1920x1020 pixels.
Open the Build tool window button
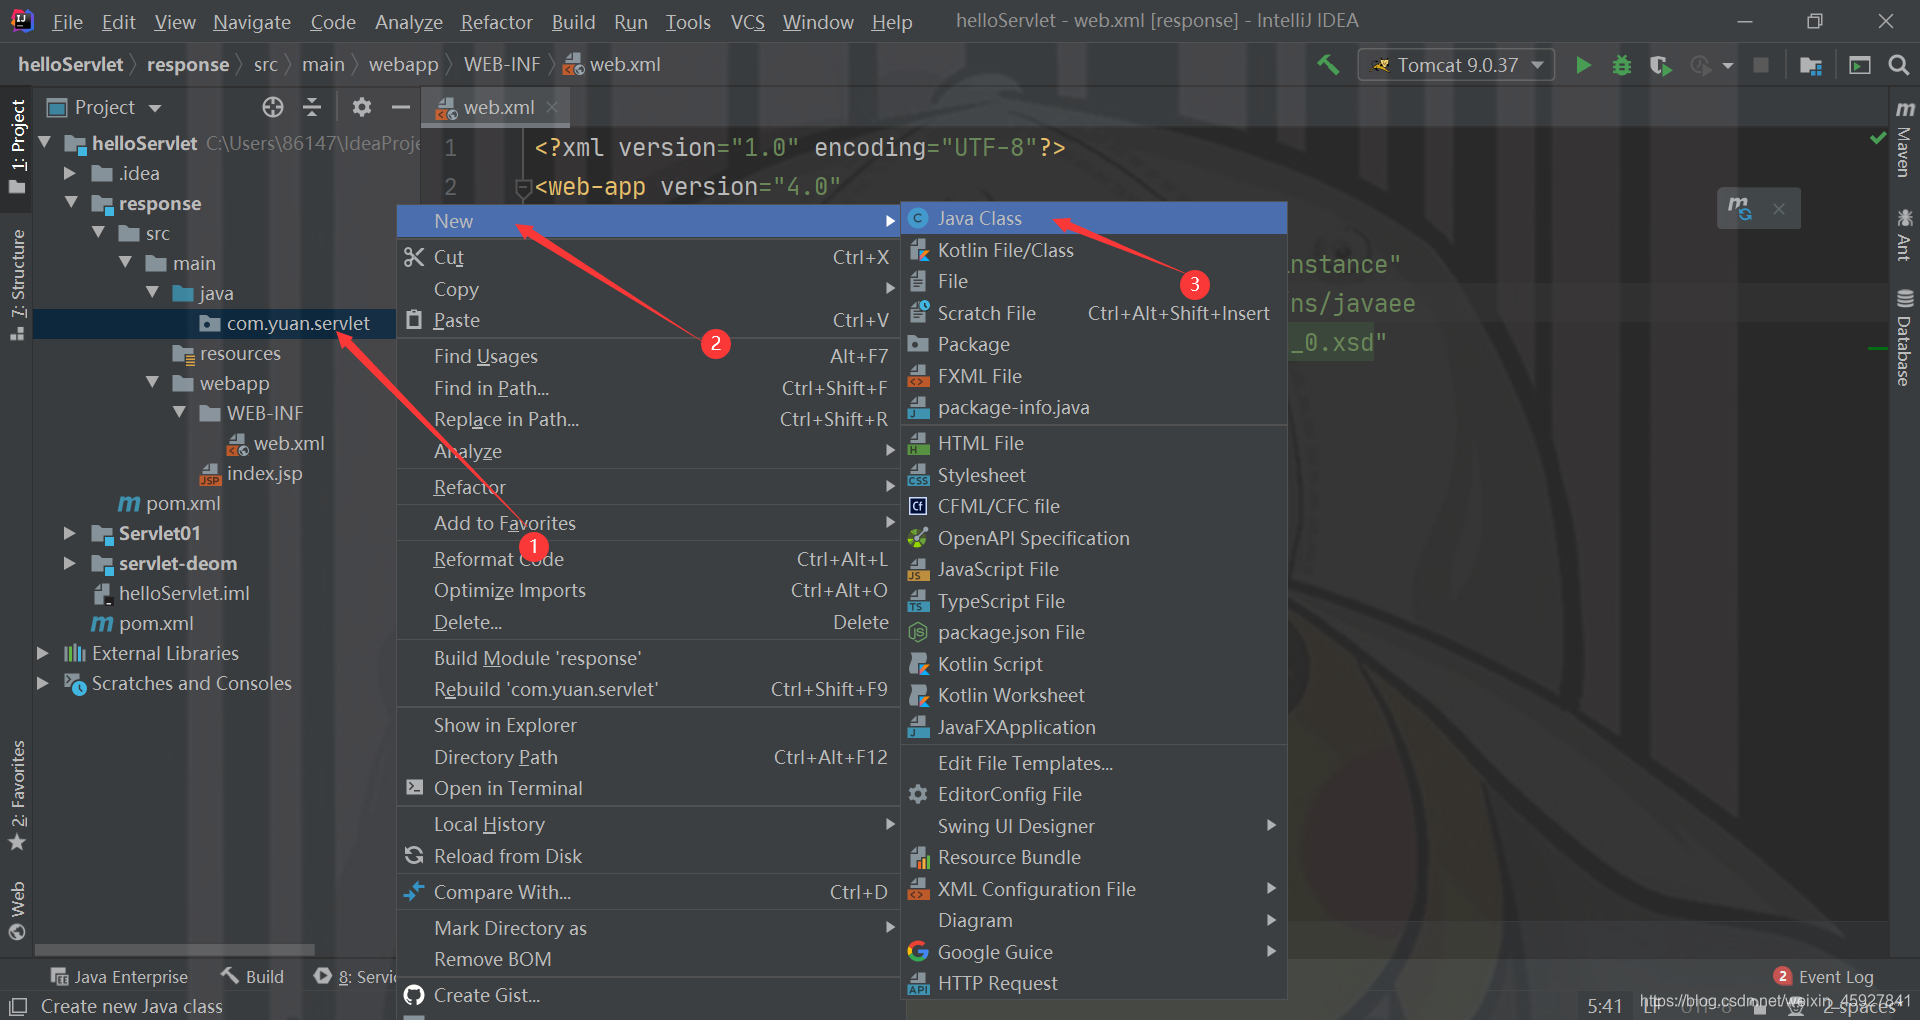253,977
